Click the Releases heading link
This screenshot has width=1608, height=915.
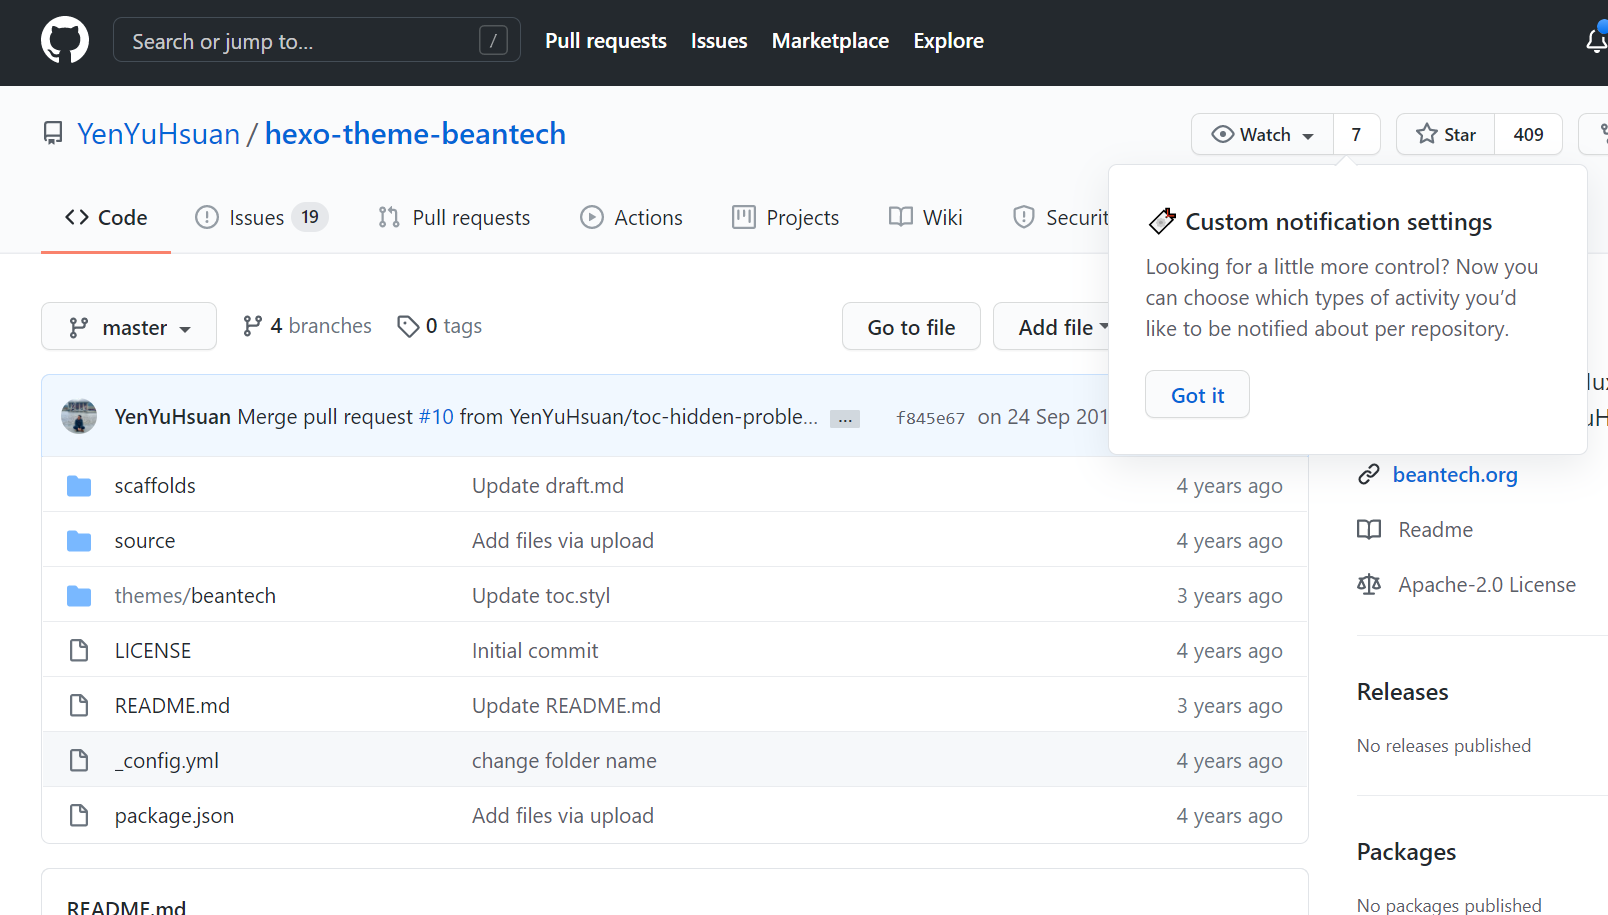(x=1402, y=692)
